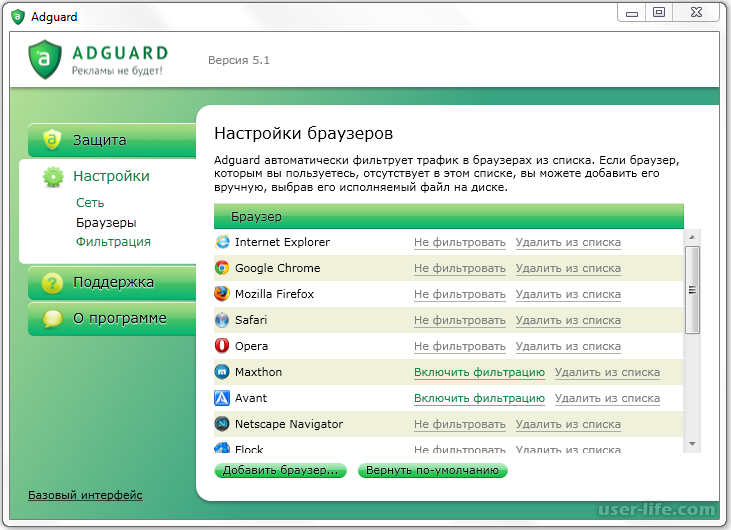The width and height of the screenshot is (731, 530).
Task: Remove Avant from the list
Action: (607, 399)
